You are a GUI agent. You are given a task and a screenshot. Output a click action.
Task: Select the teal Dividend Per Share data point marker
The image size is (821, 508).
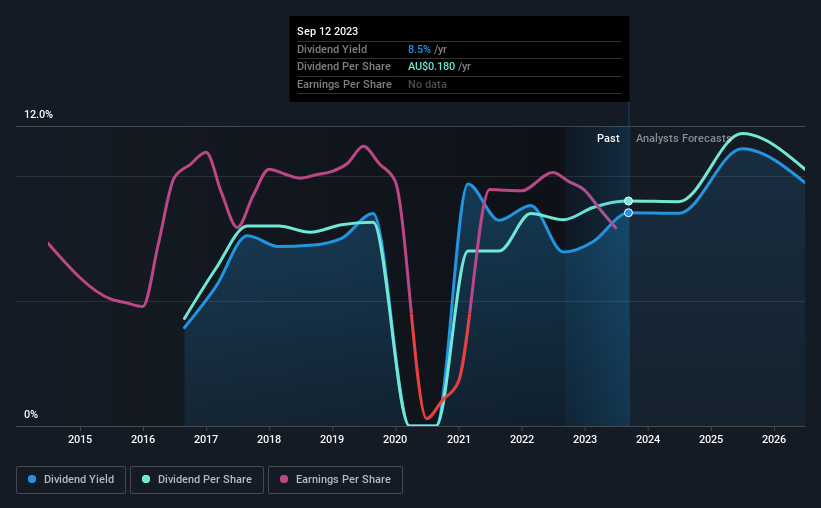click(628, 201)
